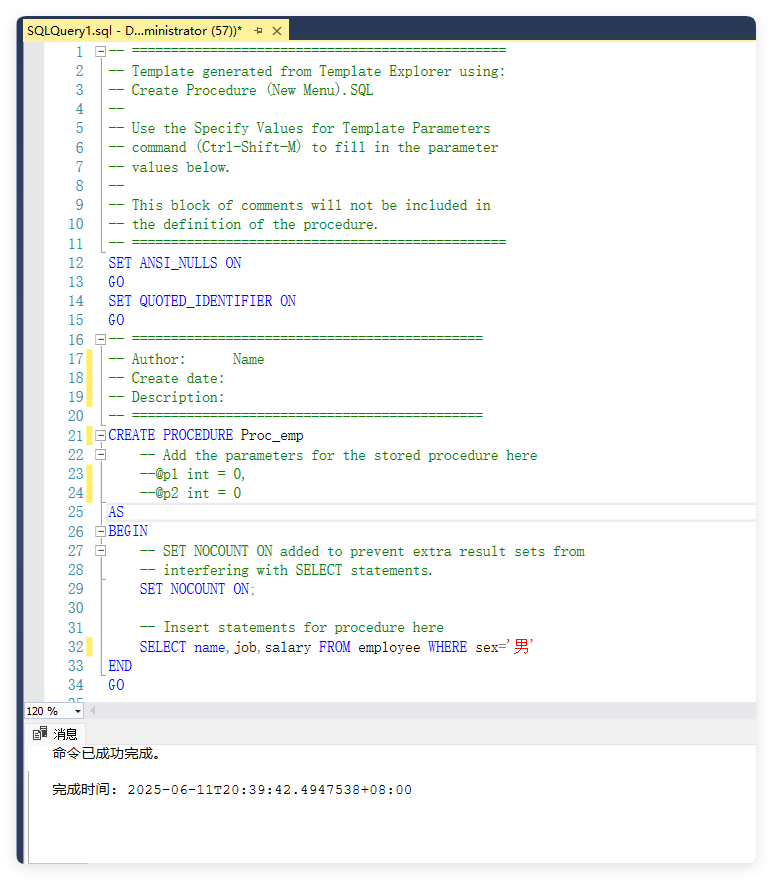
Task: Open the 120 % zoom dropdown
Action: (78, 711)
